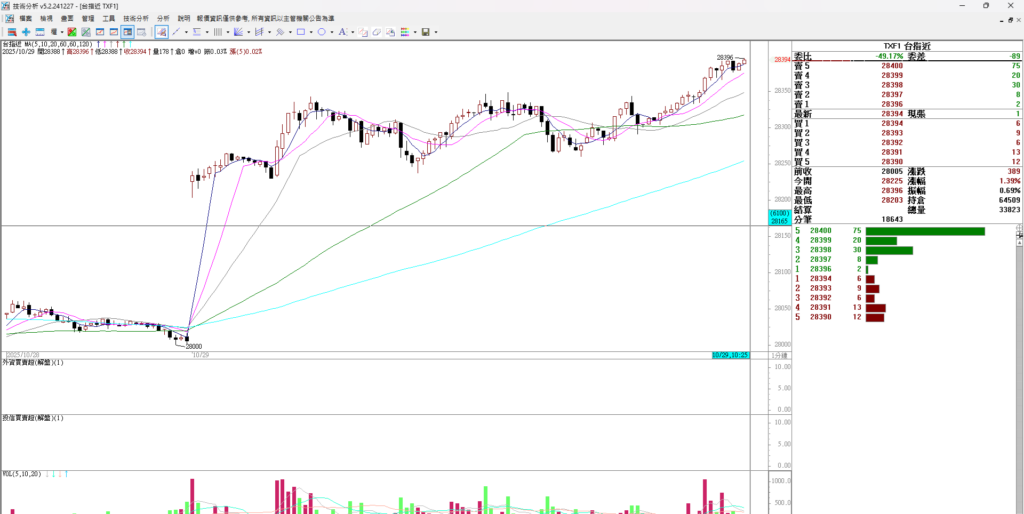Expand the dropdown arrow beside rectangle tool
This screenshot has width=1024, height=514.
[311, 32]
